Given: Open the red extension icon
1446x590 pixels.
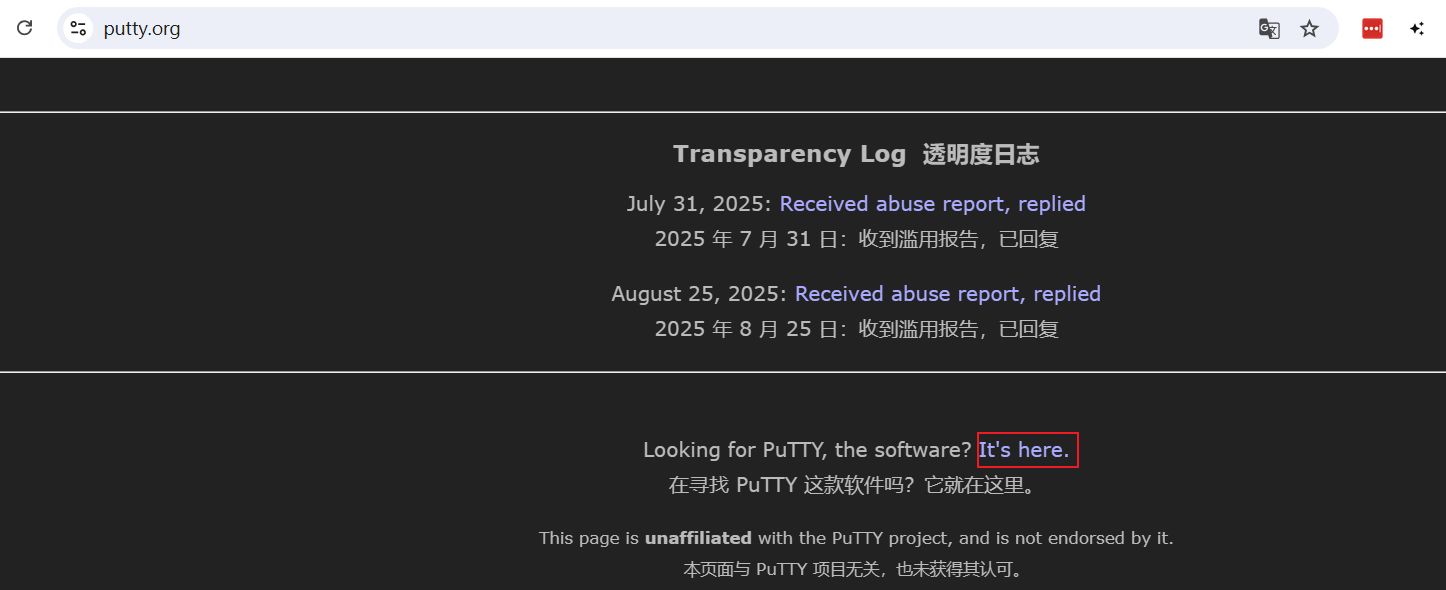Looking at the screenshot, I should click(1372, 29).
